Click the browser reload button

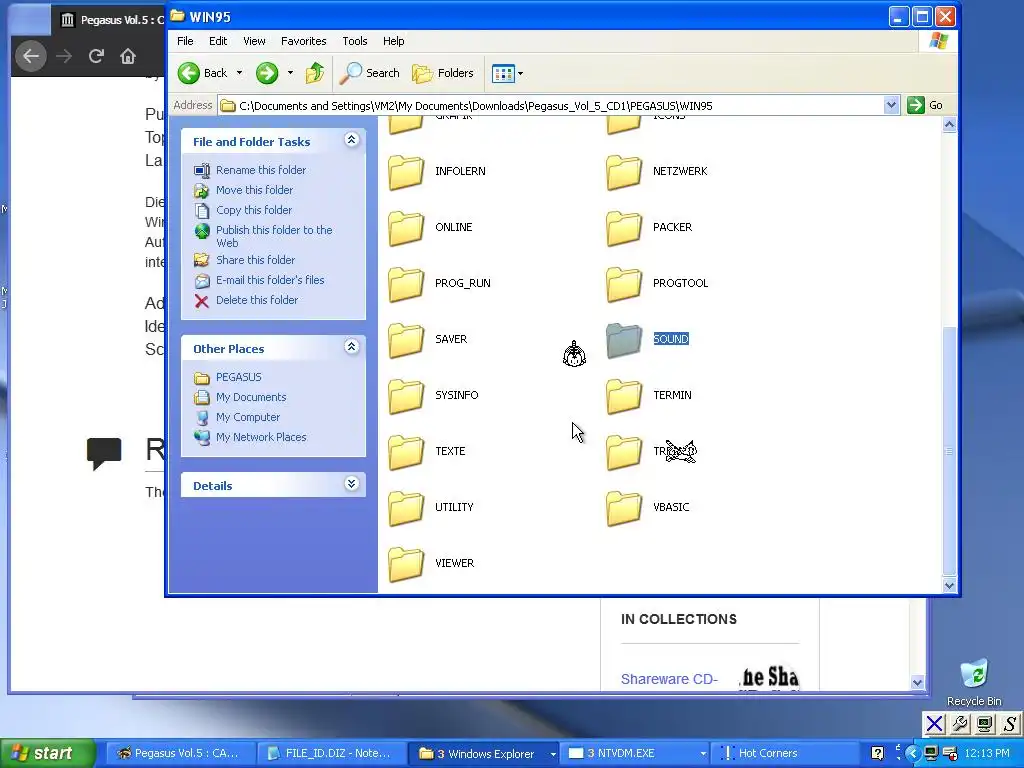[x=96, y=56]
